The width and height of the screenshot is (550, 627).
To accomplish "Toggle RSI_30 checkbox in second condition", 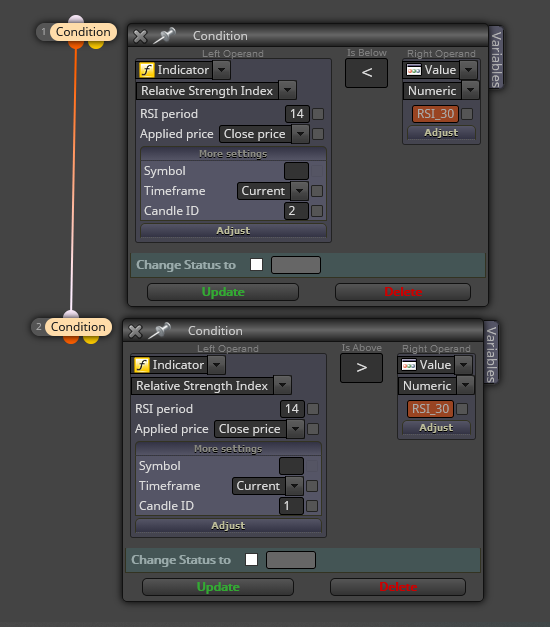I will click(x=462, y=409).
